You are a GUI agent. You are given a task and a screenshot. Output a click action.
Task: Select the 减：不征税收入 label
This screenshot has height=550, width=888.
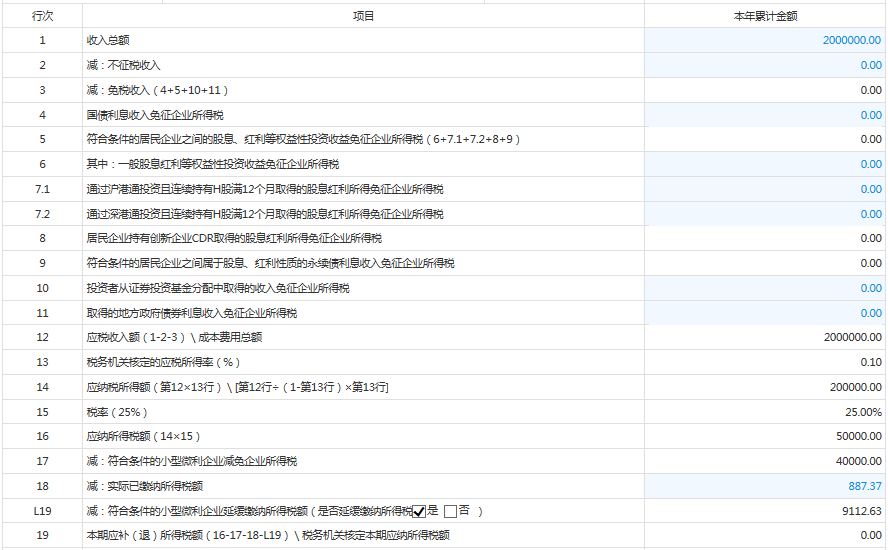(123, 65)
